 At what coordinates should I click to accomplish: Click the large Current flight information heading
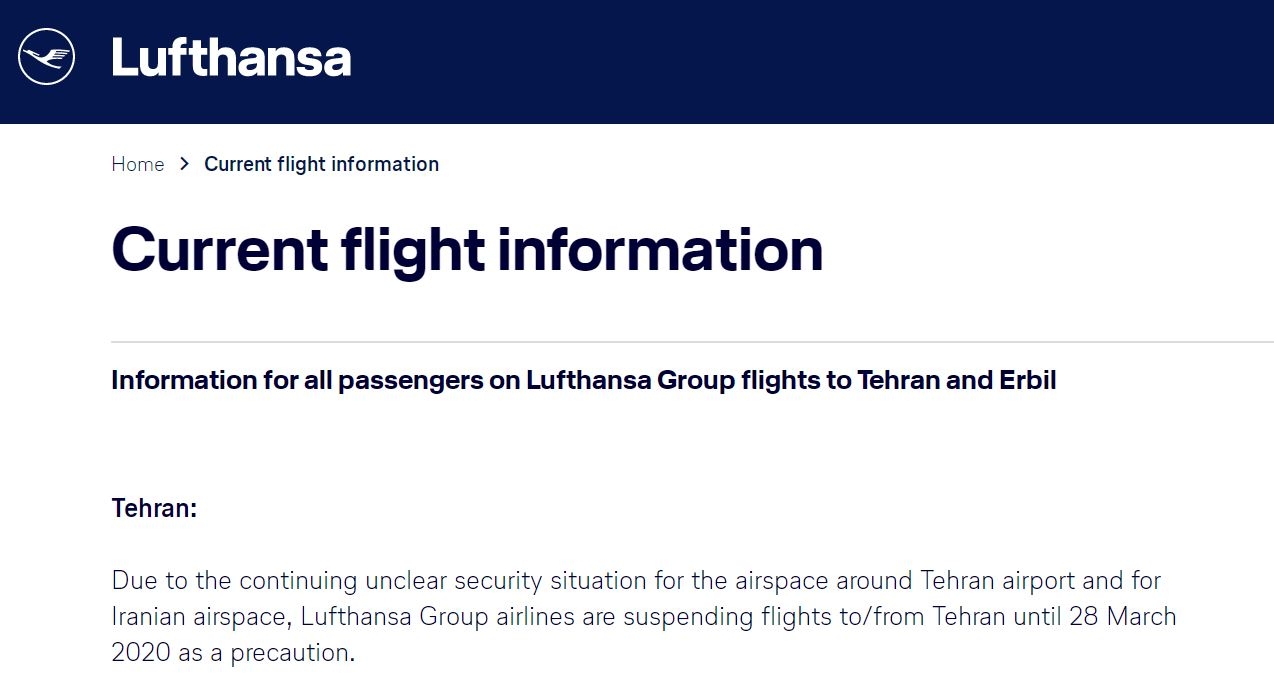coord(467,249)
